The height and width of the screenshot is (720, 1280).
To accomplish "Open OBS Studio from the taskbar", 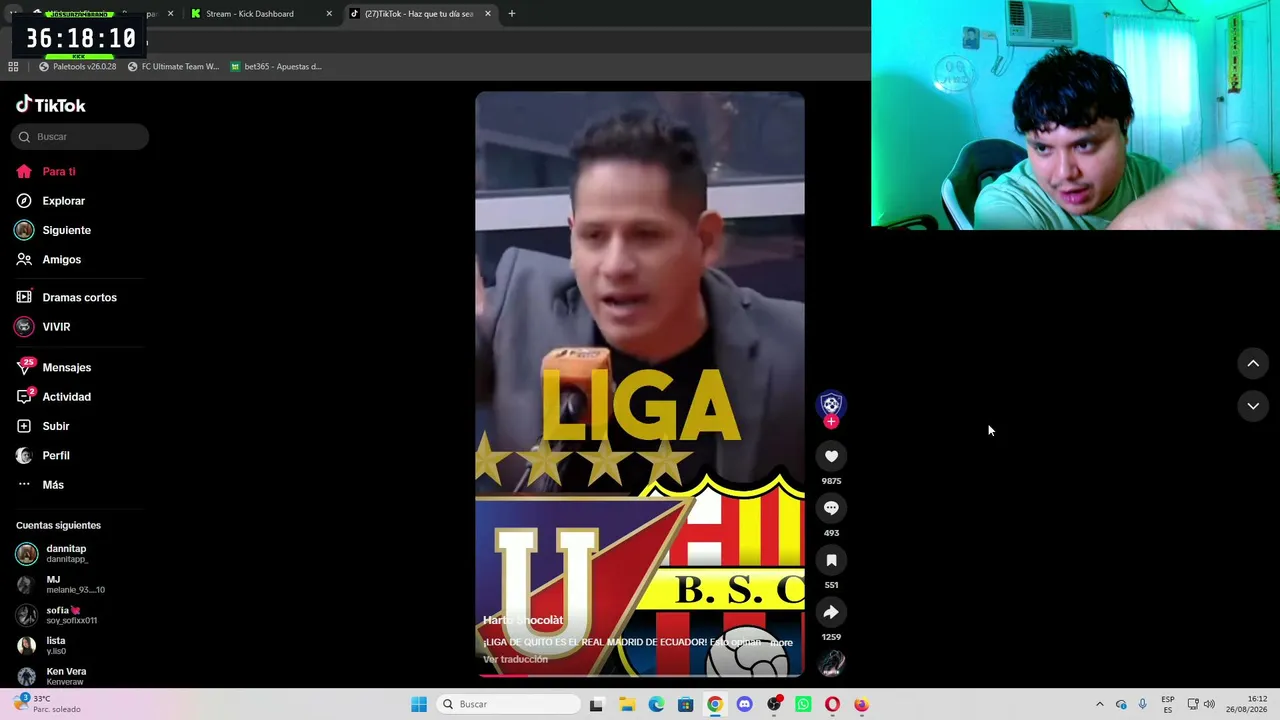I will pyautogui.click(x=774, y=704).
